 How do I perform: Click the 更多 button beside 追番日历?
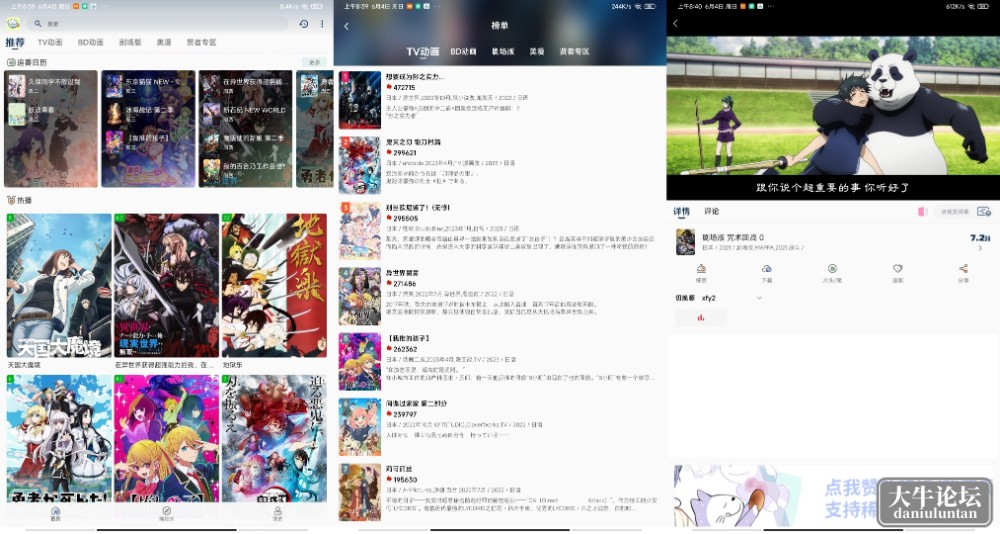(314, 63)
